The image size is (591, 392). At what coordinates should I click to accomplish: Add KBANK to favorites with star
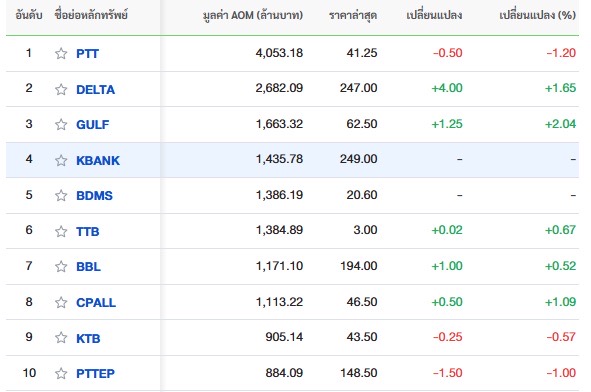[x=61, y=160]
